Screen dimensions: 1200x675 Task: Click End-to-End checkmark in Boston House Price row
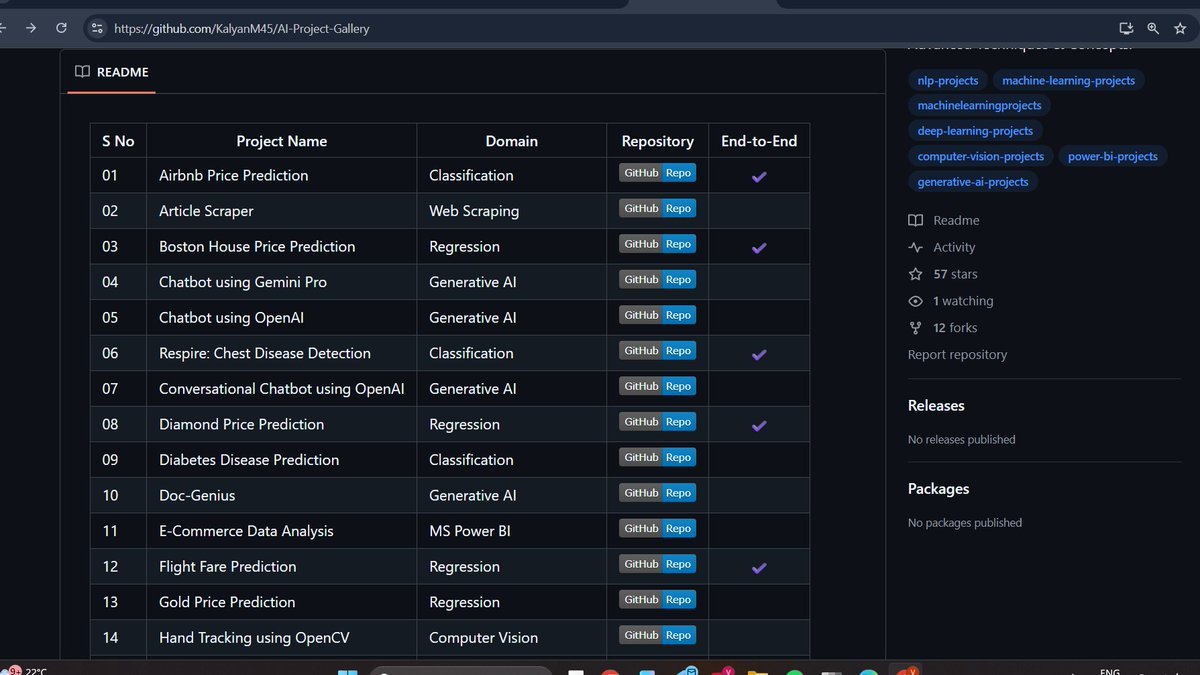[759, 247]
